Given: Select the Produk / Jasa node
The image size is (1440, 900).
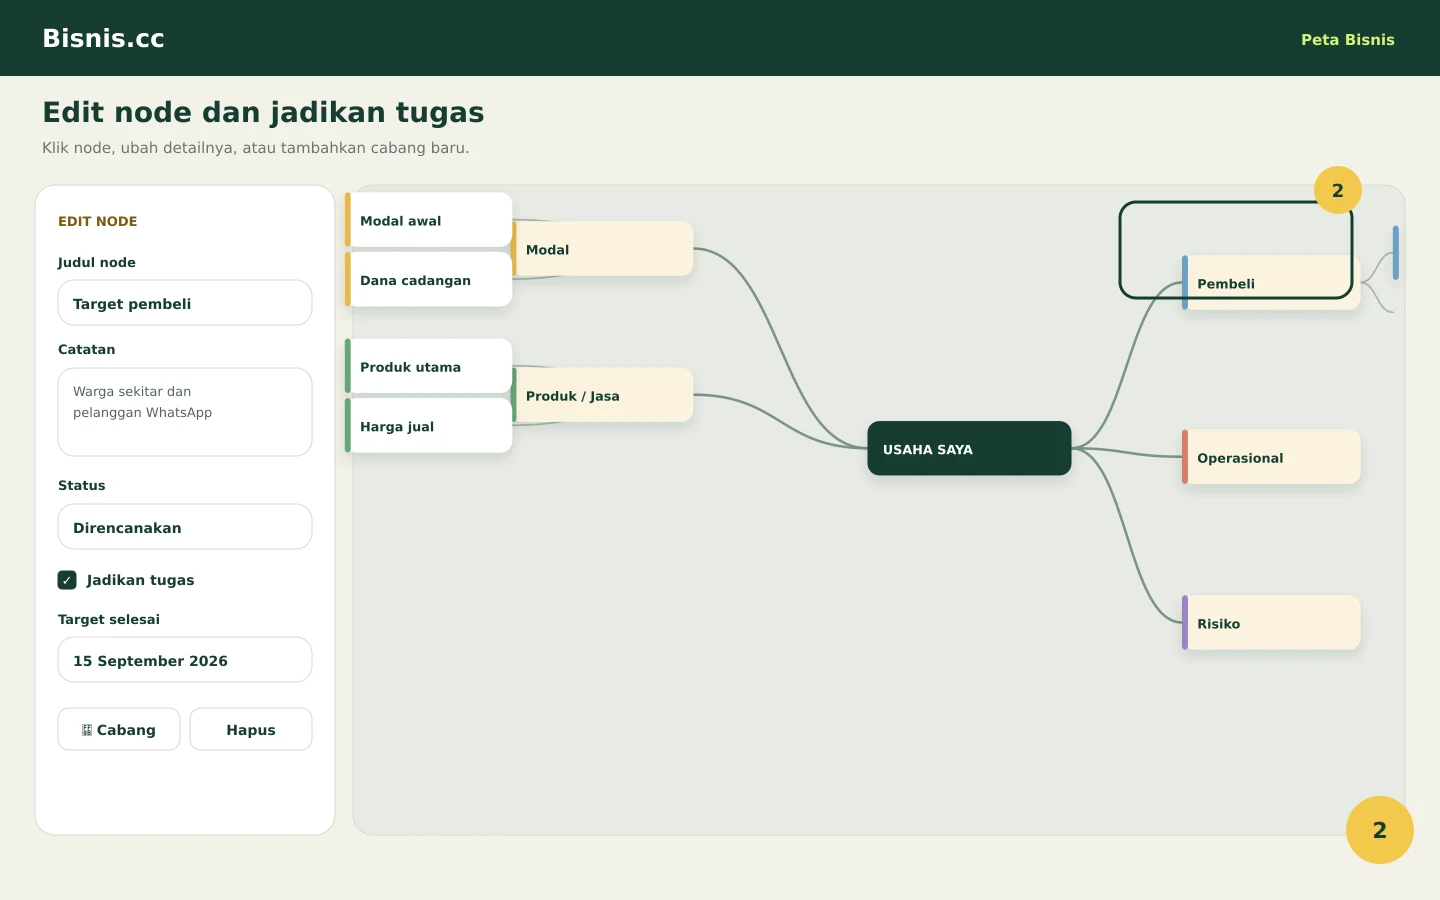Looking at the screenshot, I should [x=603, y=395].
